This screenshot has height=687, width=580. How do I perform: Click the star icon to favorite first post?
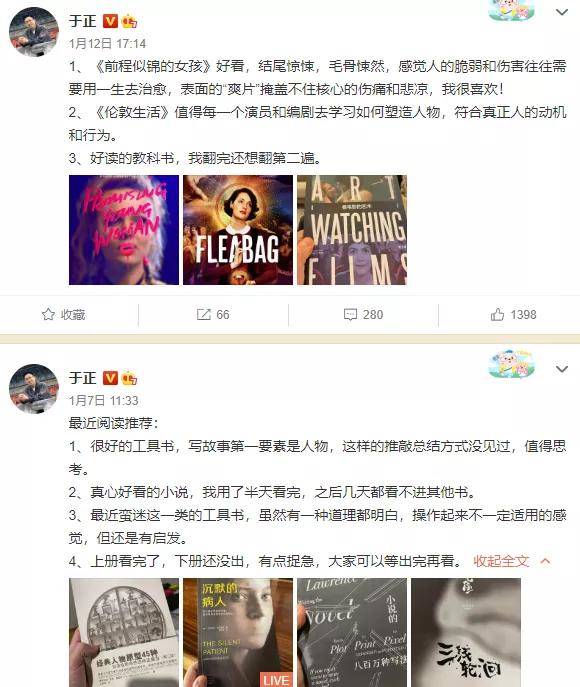(48, 314)
